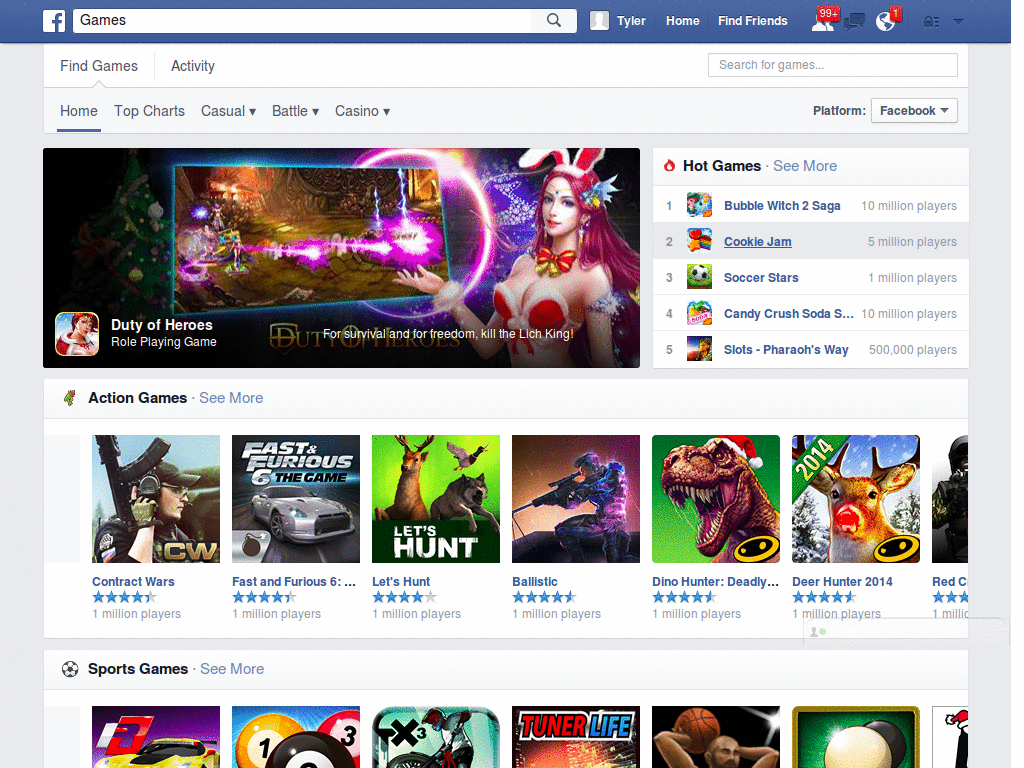The width and height of the screenshot is (1024, 768).
Task: Open the Soccer Stars link
Action: point(761,278)
